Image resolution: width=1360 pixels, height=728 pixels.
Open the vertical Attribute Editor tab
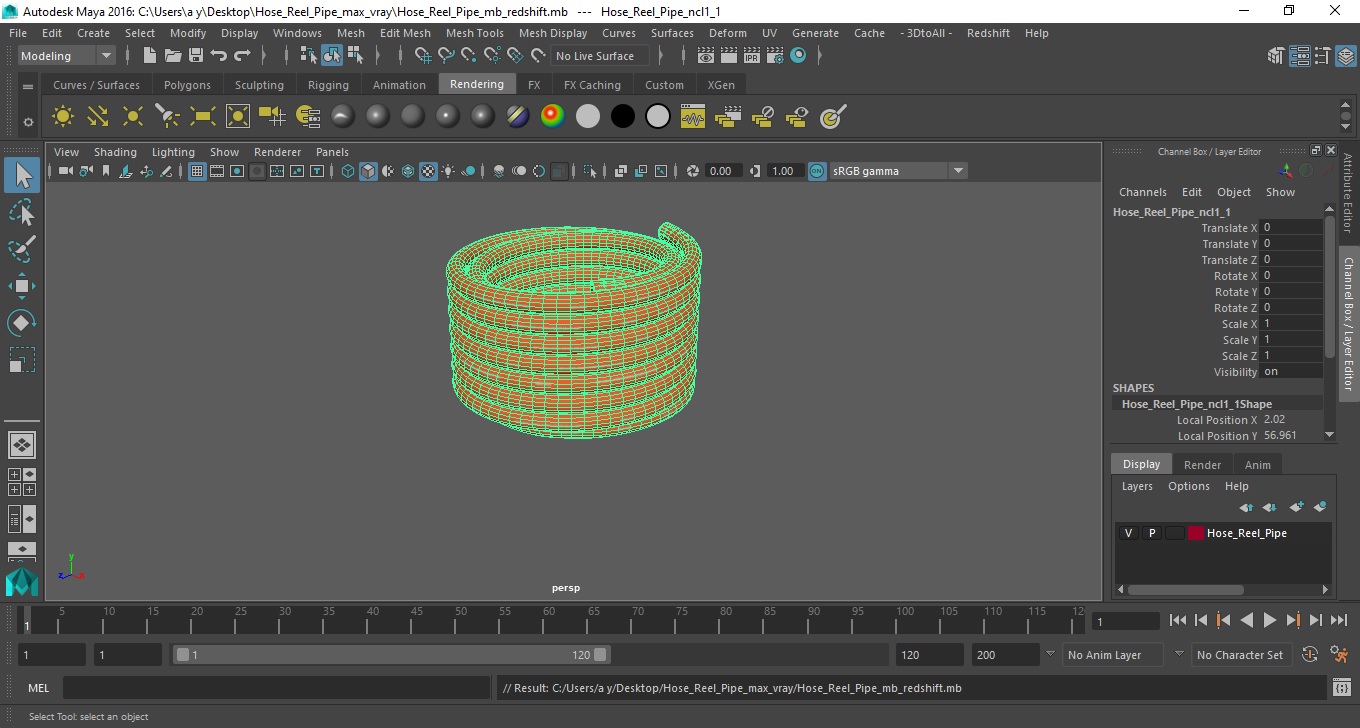(1348, 193)
